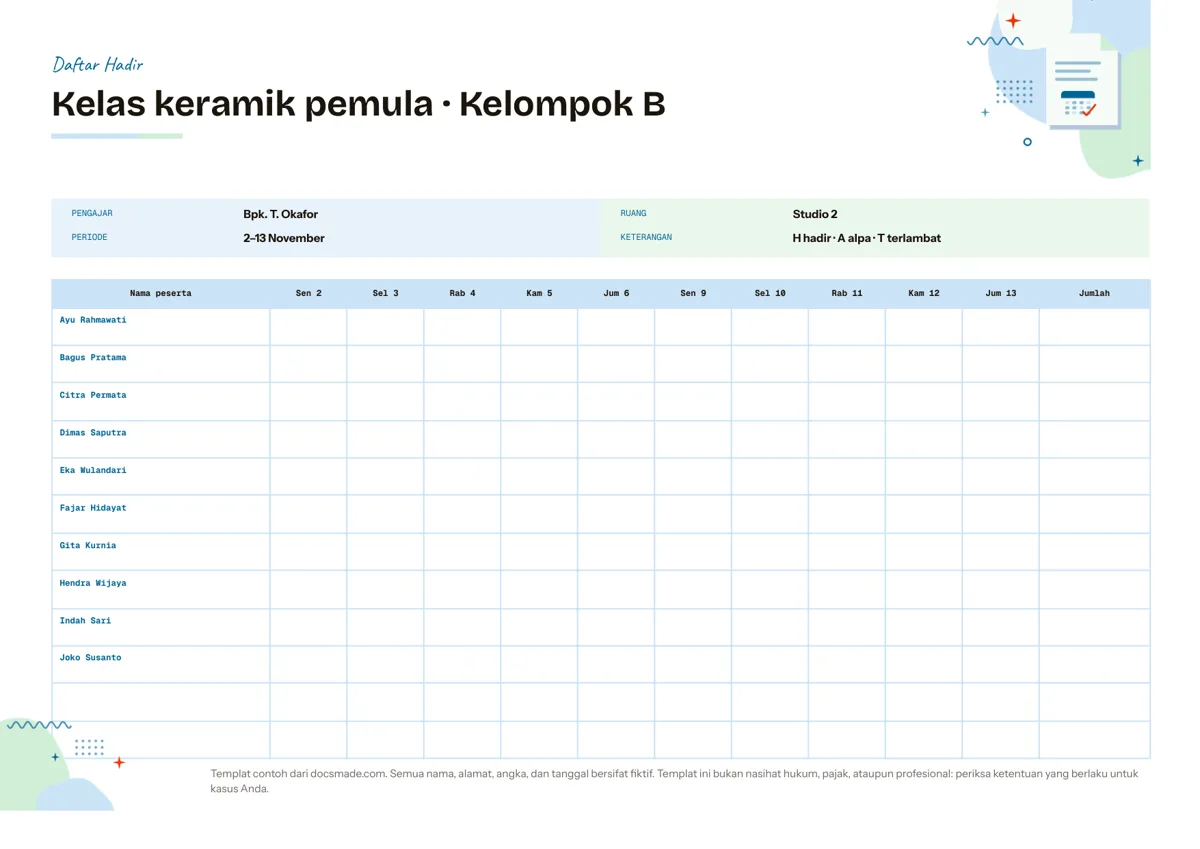1200x849 pixels.
Task: Select the 'PENGAJAR' label
Action: 92,214
